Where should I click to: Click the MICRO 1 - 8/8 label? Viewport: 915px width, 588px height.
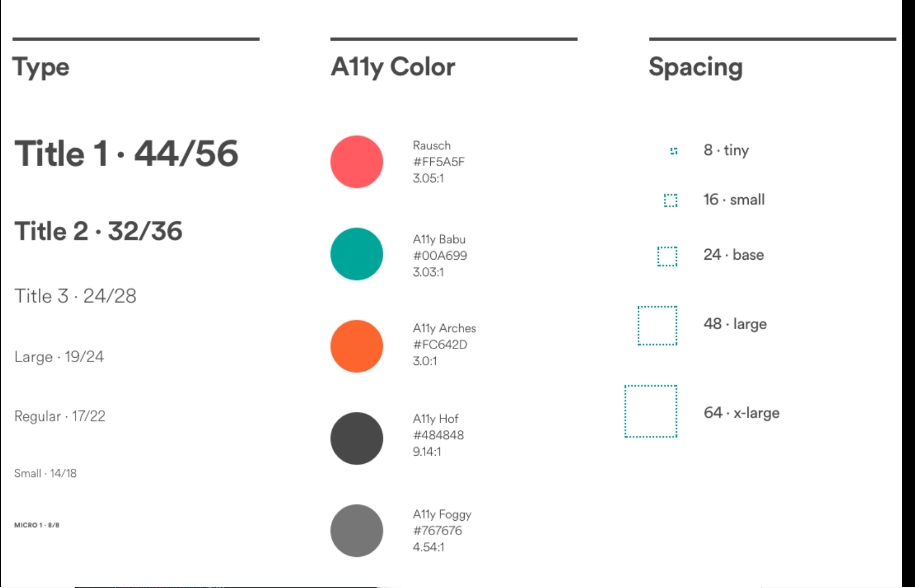[x=37, y=525]
